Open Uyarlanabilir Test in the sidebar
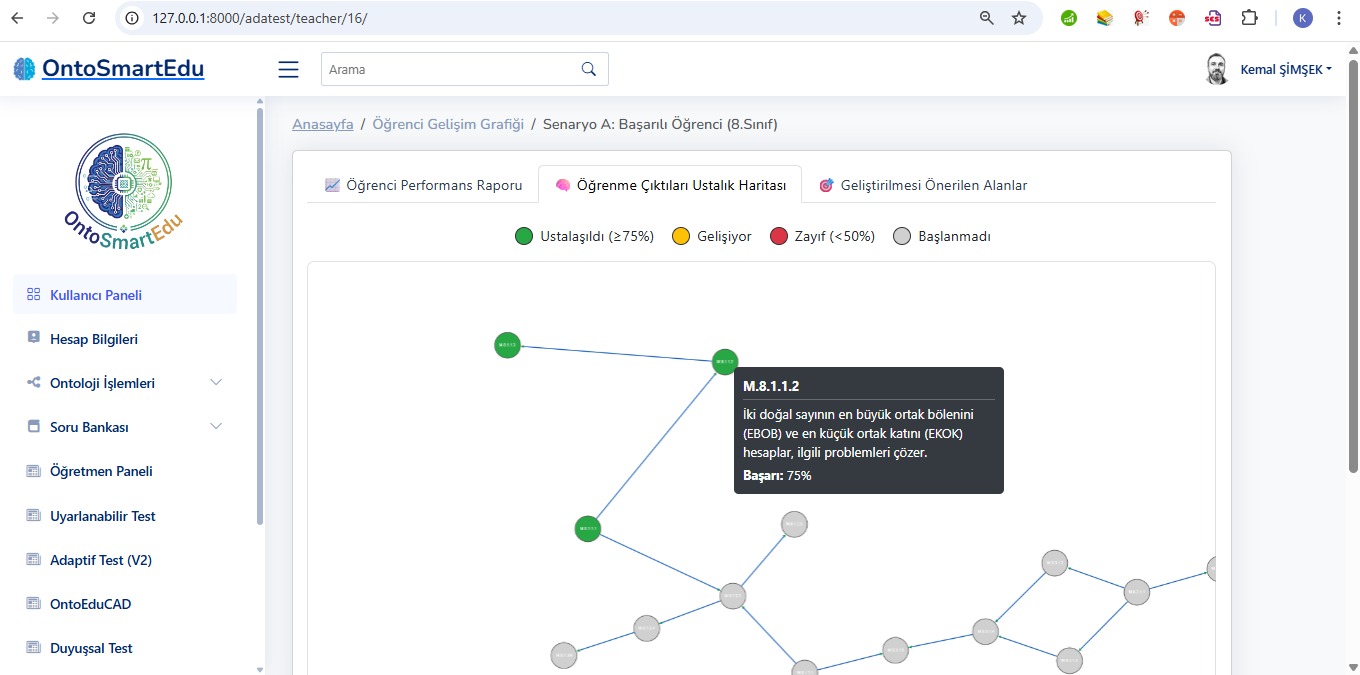The height and width of the screenshot is (675, 1360). point(102,516)
